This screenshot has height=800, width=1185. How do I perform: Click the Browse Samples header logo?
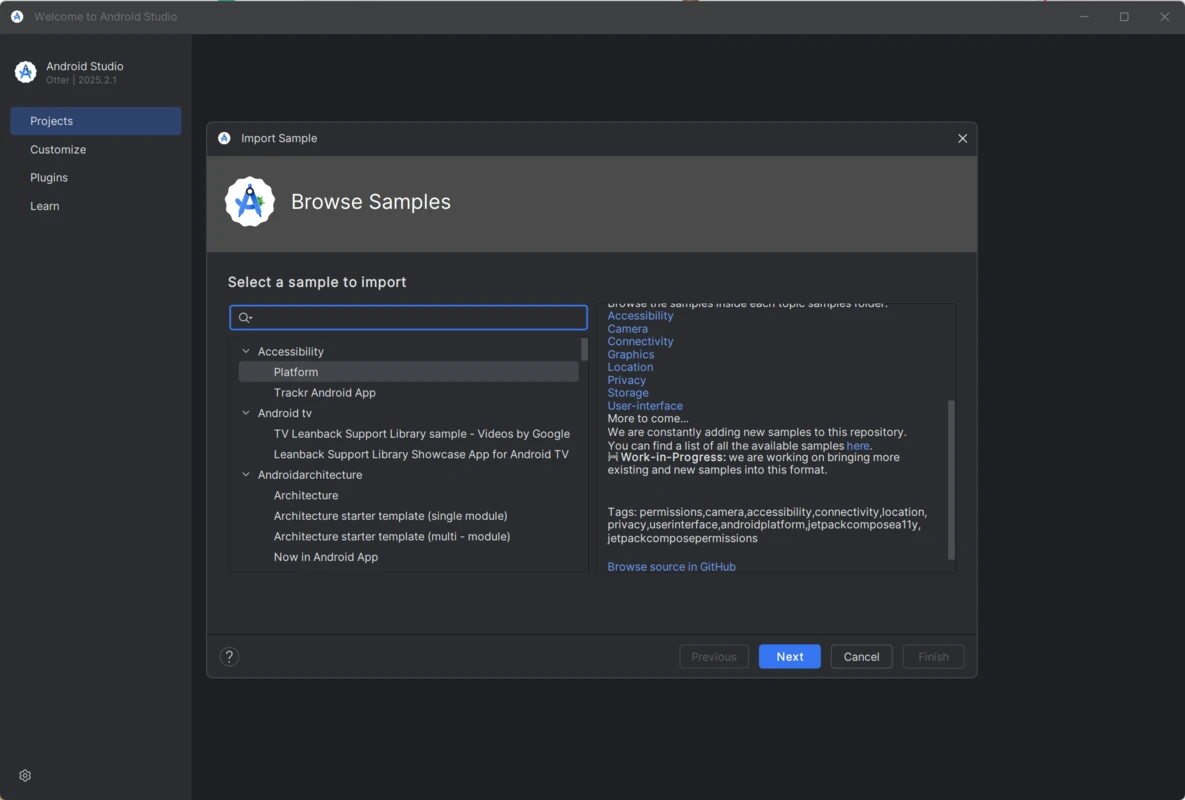249,202
